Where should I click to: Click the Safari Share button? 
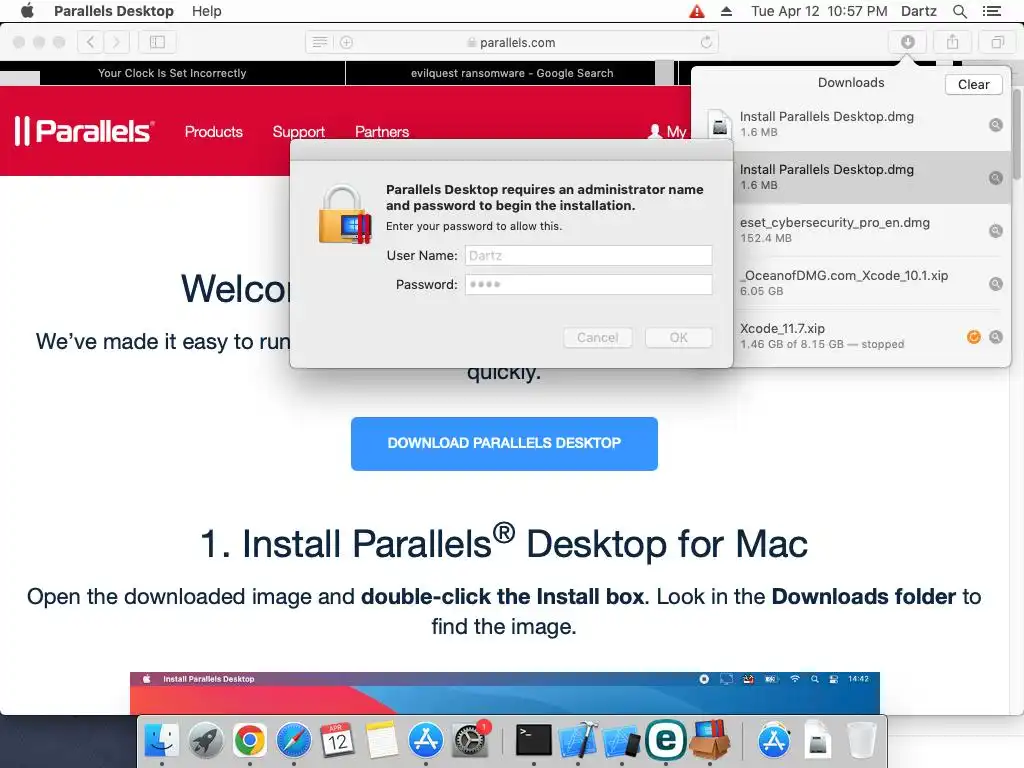953,42
